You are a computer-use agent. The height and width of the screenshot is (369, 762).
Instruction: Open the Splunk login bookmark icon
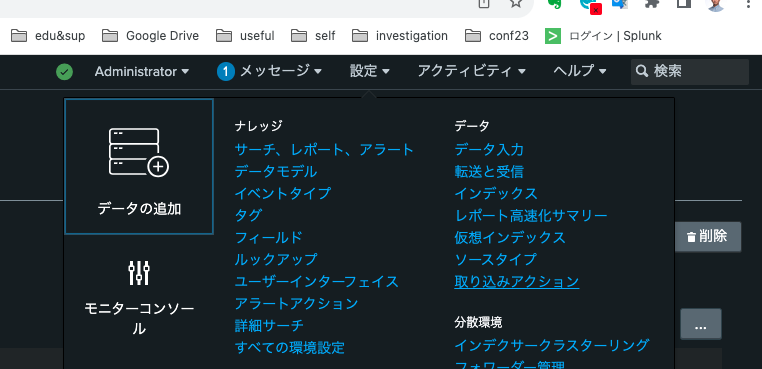pos(553,35)
